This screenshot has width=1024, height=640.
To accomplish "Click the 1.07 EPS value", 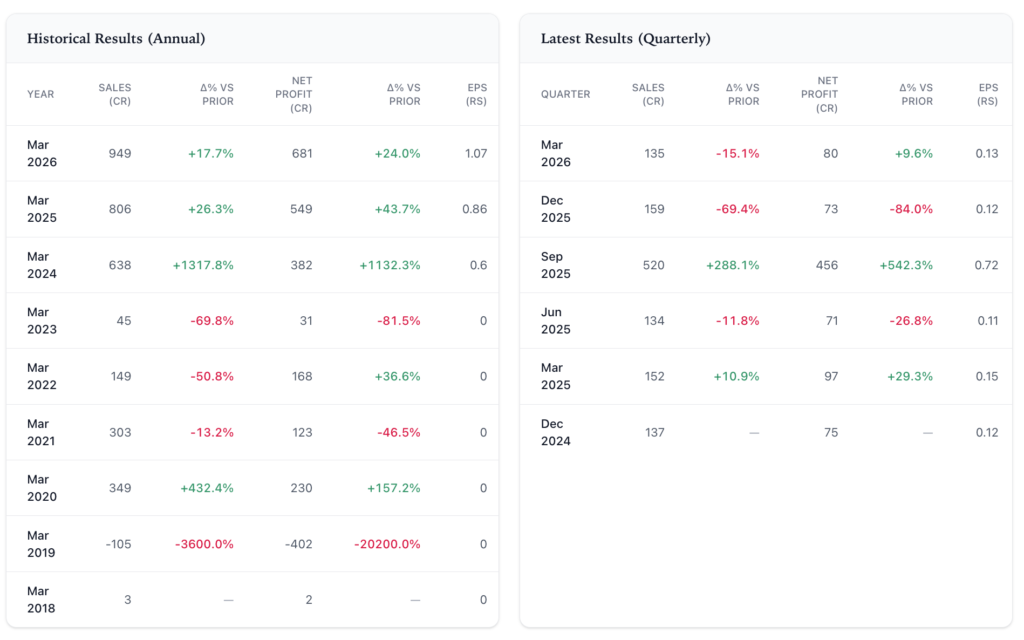I will tap(475, 154).
